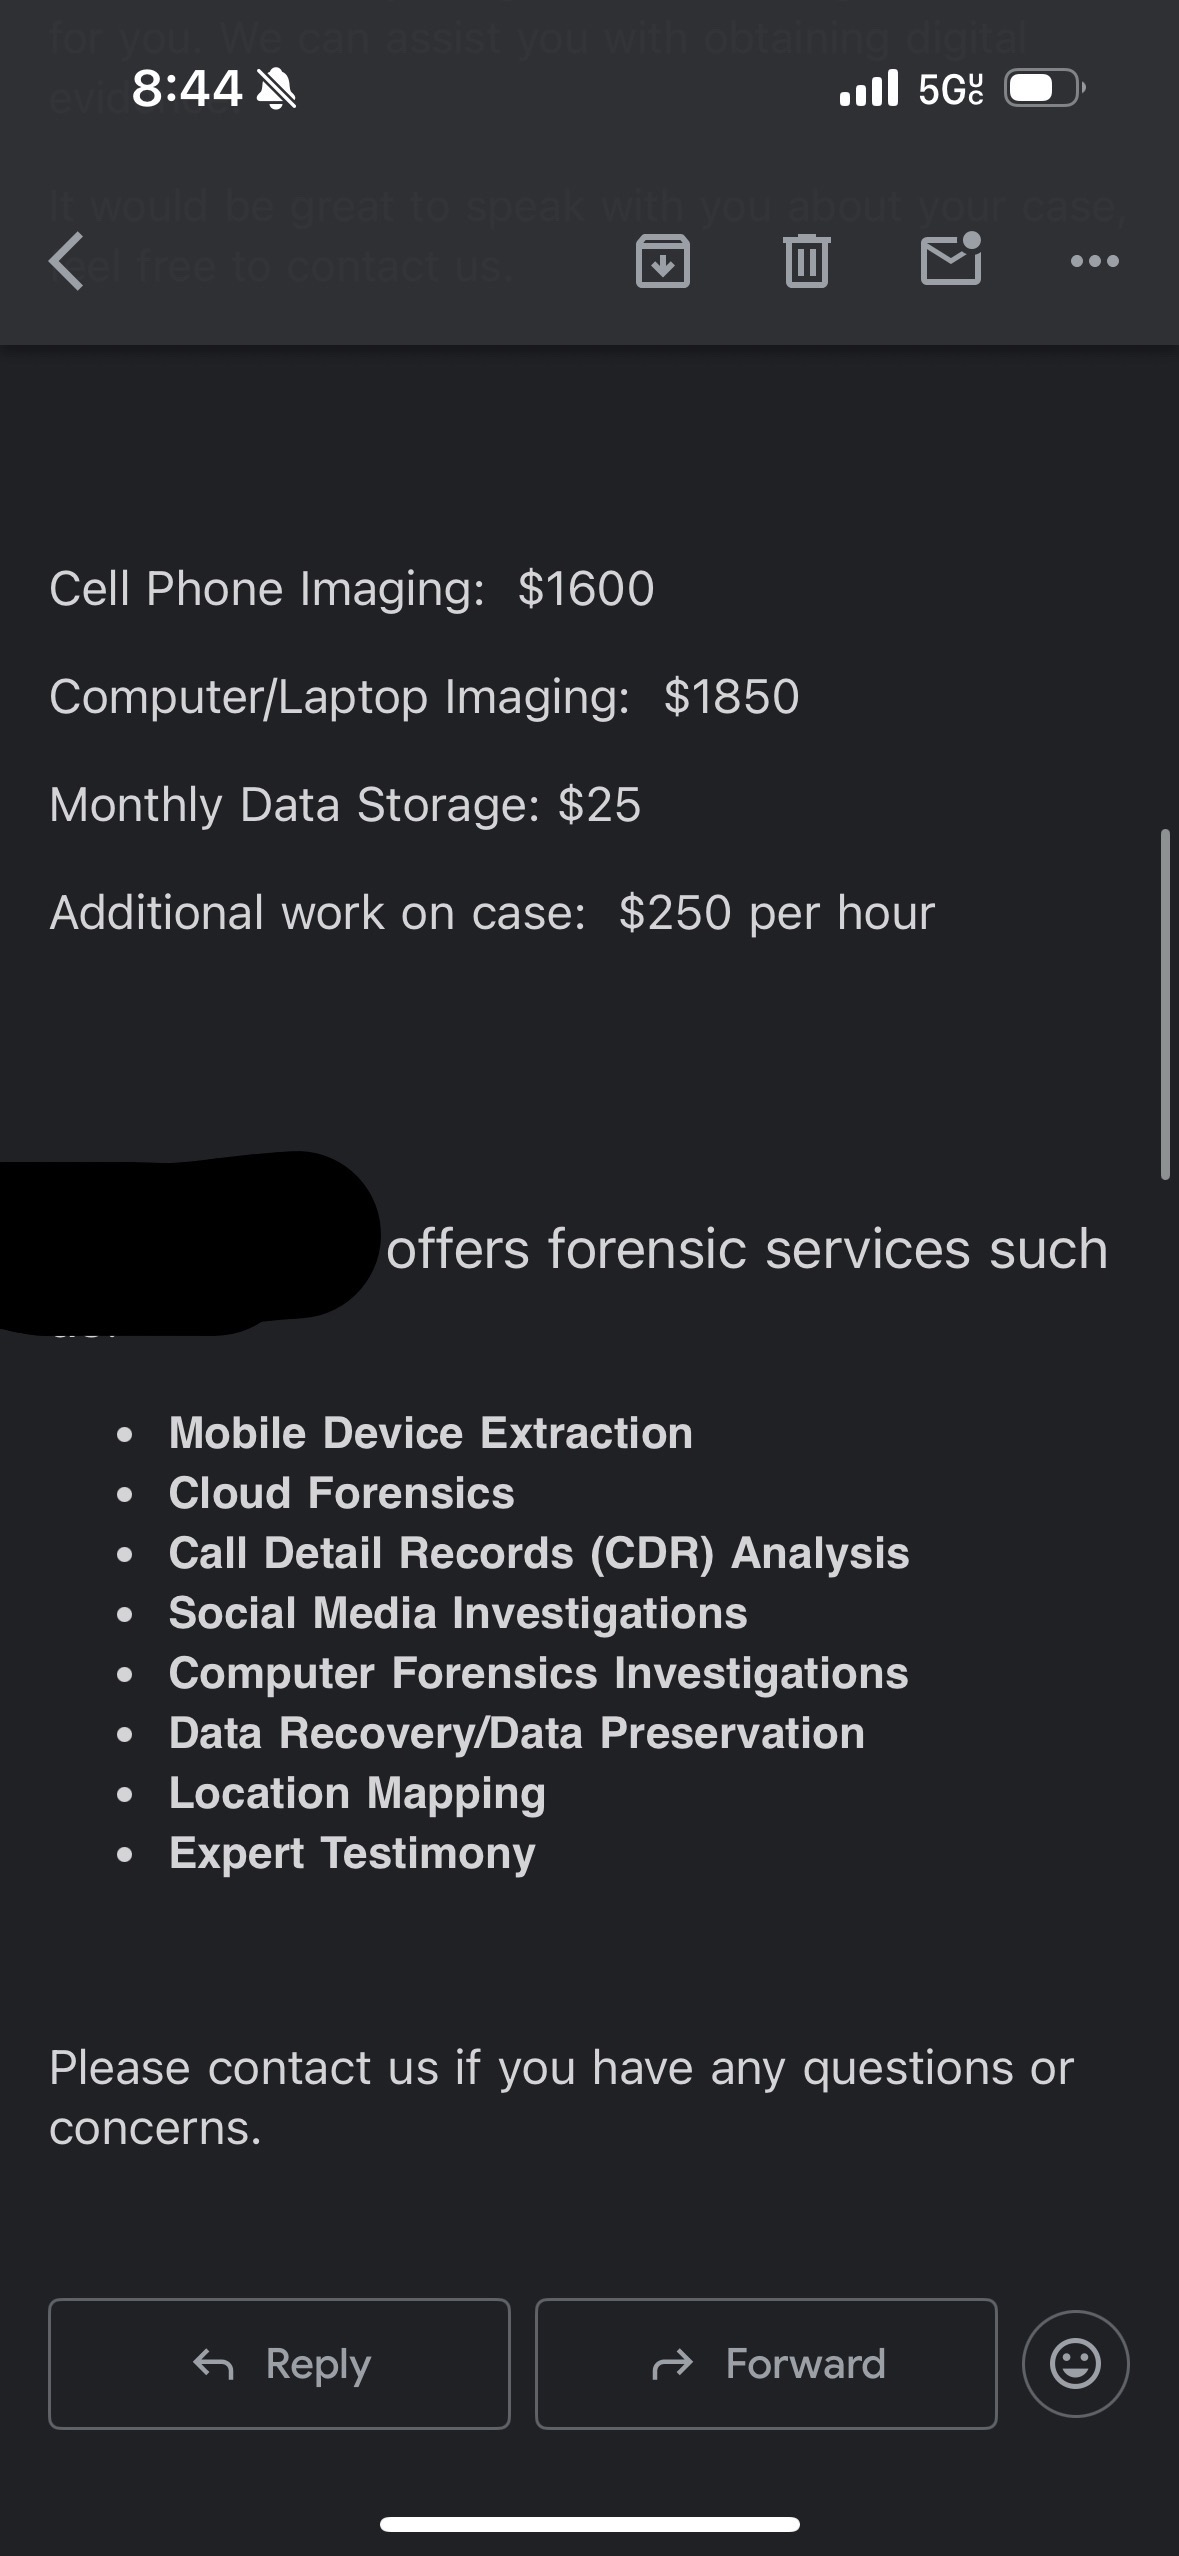Tap the Call Detail Records Analysis item

click(x=538, y=1553)
